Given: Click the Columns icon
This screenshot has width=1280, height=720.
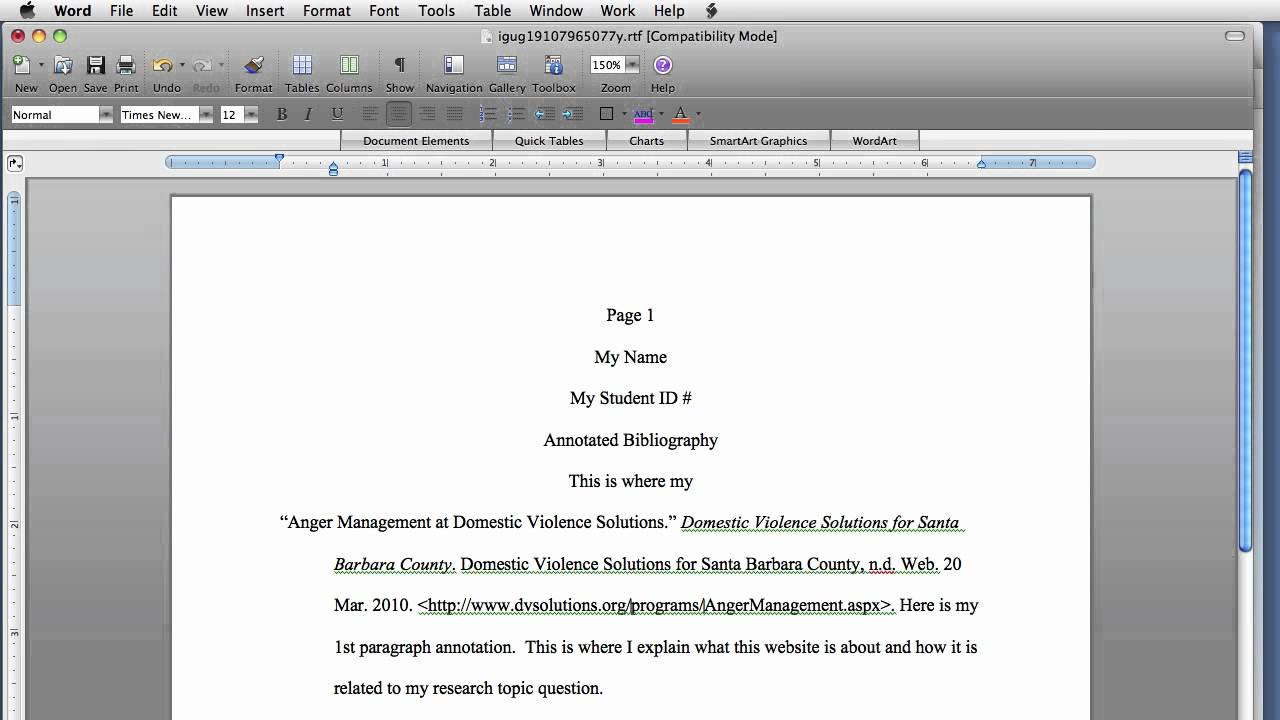Looking at the screenshot, I should click(x=349, y=66).
